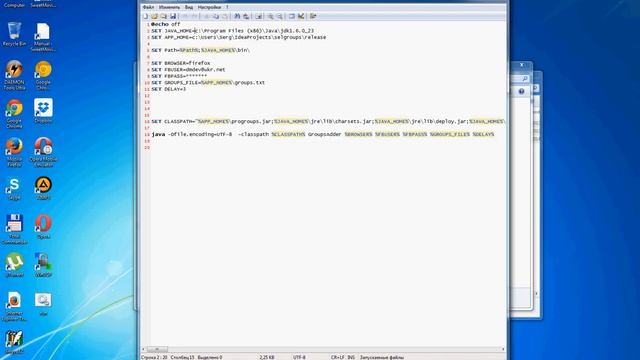Open the Вид menu
This screenshot has height=360, width=640.
(189, 7)
